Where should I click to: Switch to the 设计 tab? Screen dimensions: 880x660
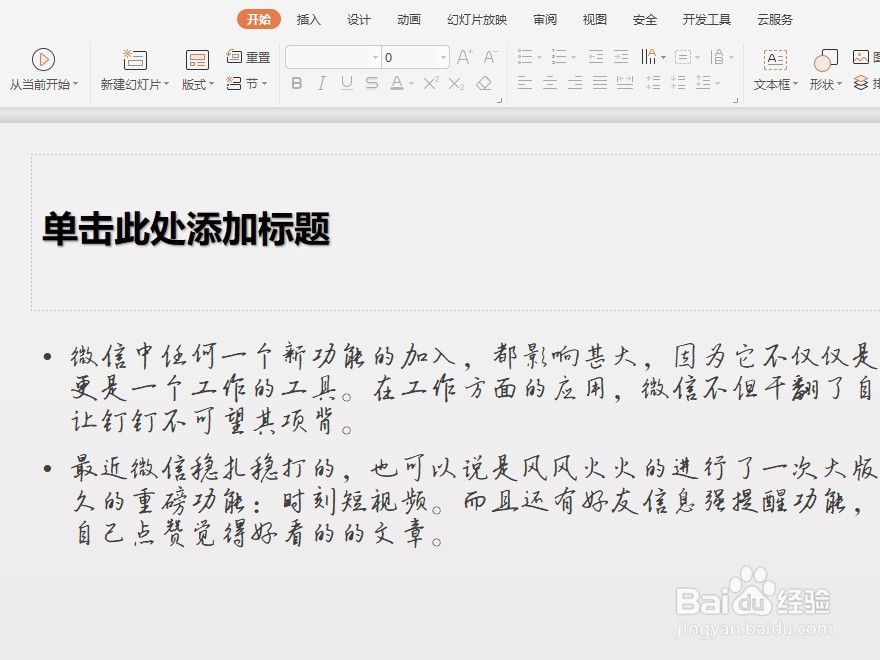pyautogui.click(x=359, y=20)
